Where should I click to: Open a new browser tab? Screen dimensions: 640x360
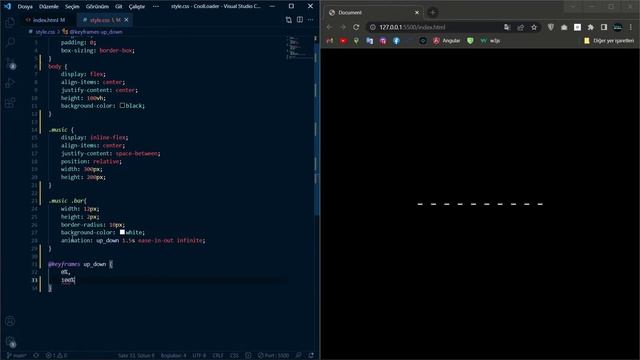tap(433, 12)
